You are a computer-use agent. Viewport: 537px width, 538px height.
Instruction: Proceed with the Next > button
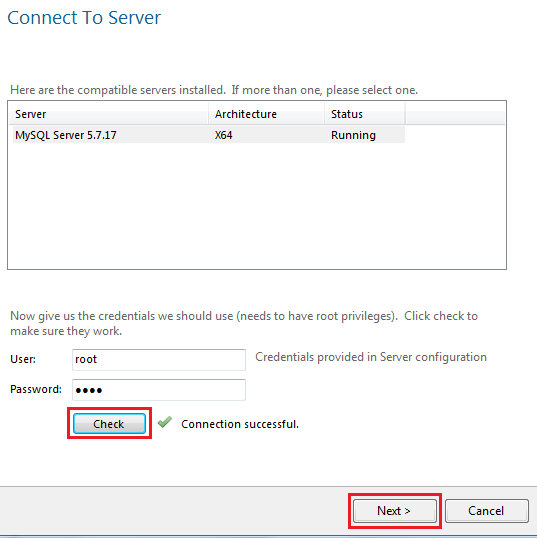pos(395,511)
